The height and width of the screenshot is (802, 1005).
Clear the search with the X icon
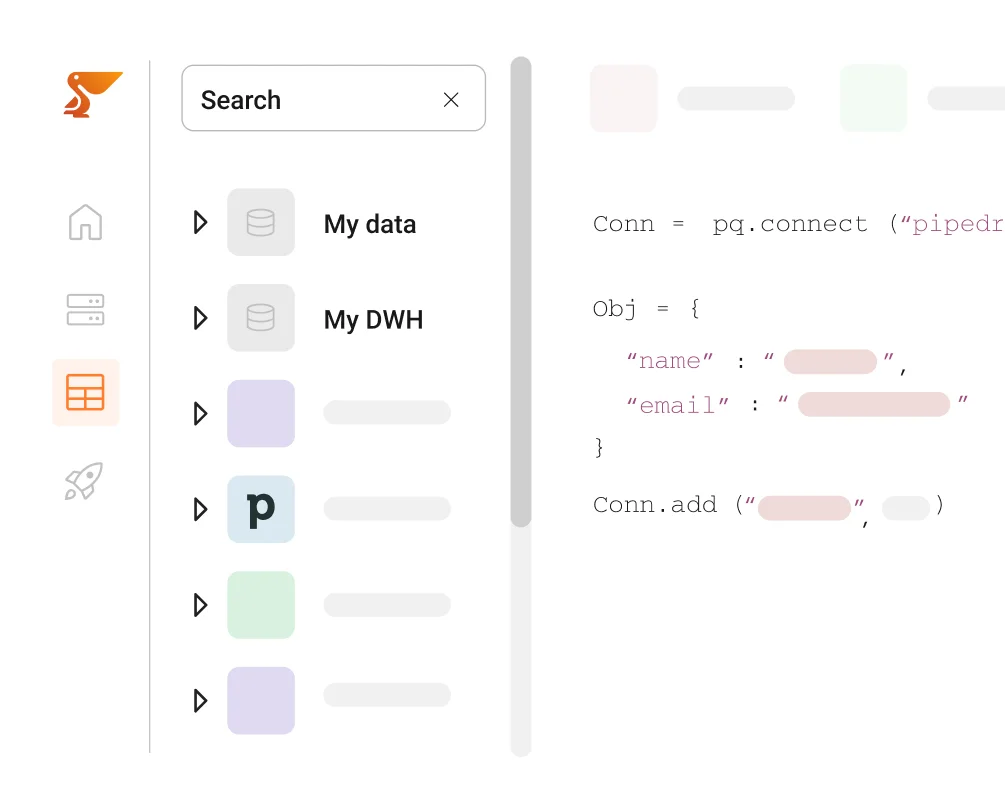451,99
